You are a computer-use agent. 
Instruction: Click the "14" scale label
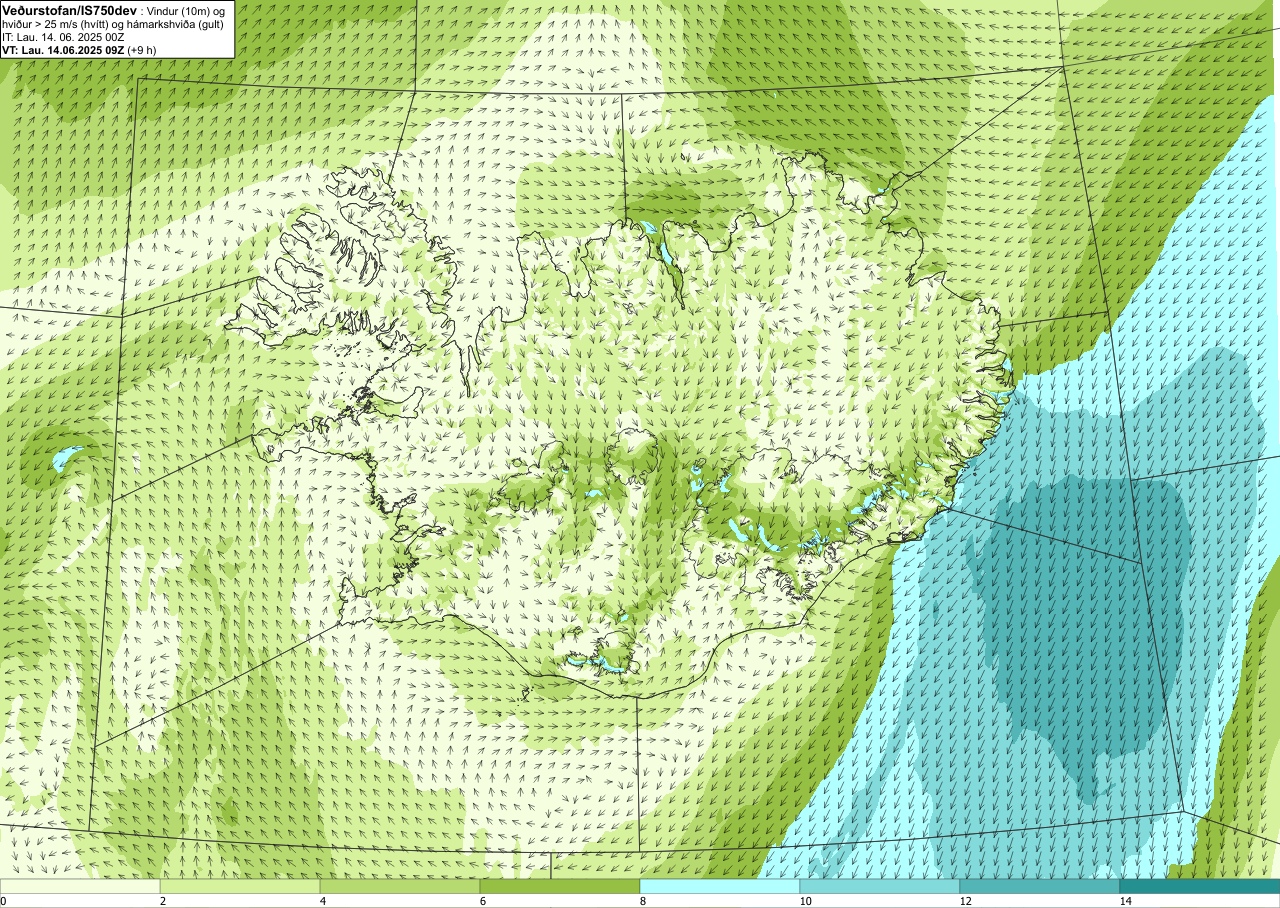pyautogui.click(x=1126, y=901)
